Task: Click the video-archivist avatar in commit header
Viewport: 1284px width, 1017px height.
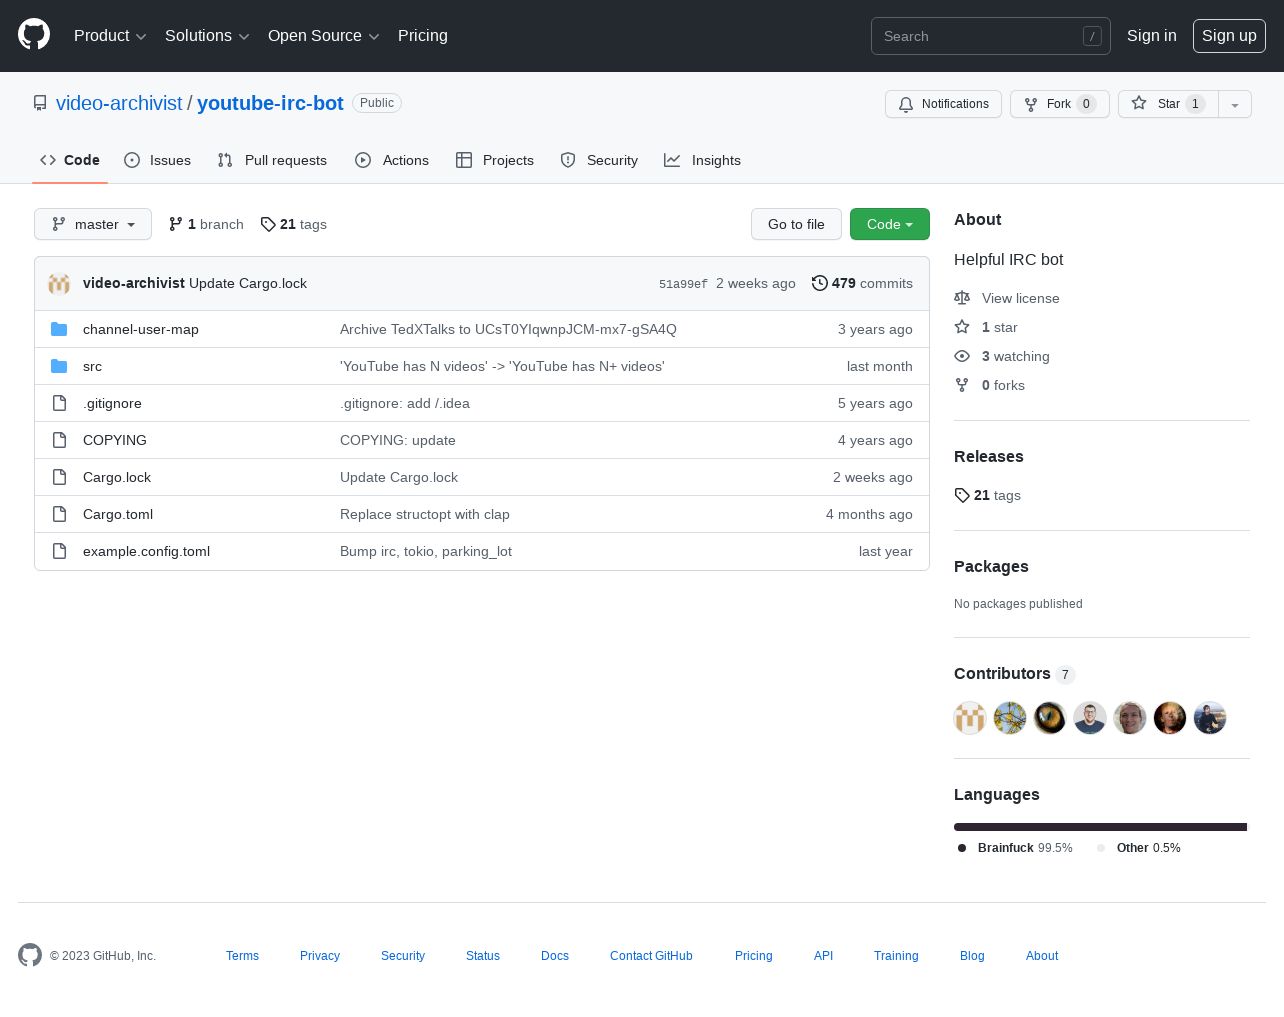Action: pos(59,284)
